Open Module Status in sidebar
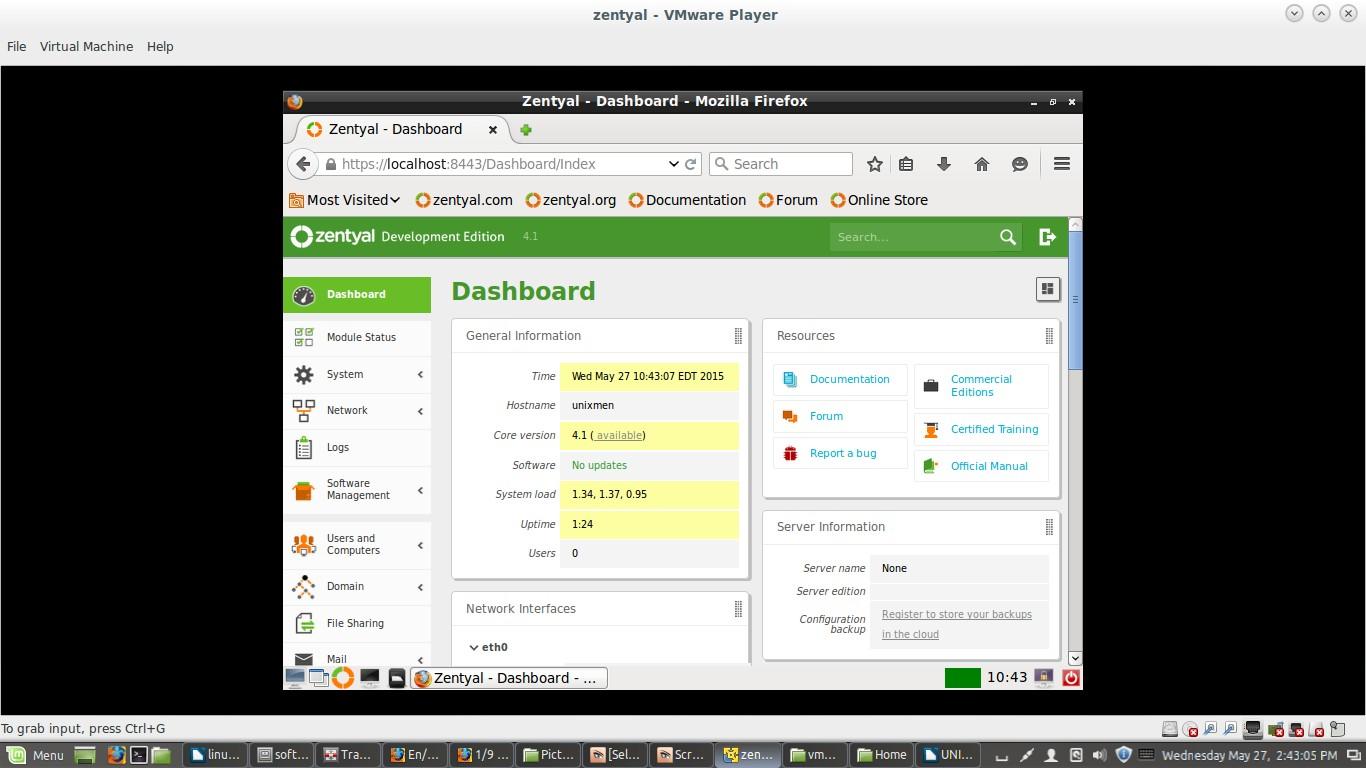The height and width of the screenshot is (768, 1366). 357,337
